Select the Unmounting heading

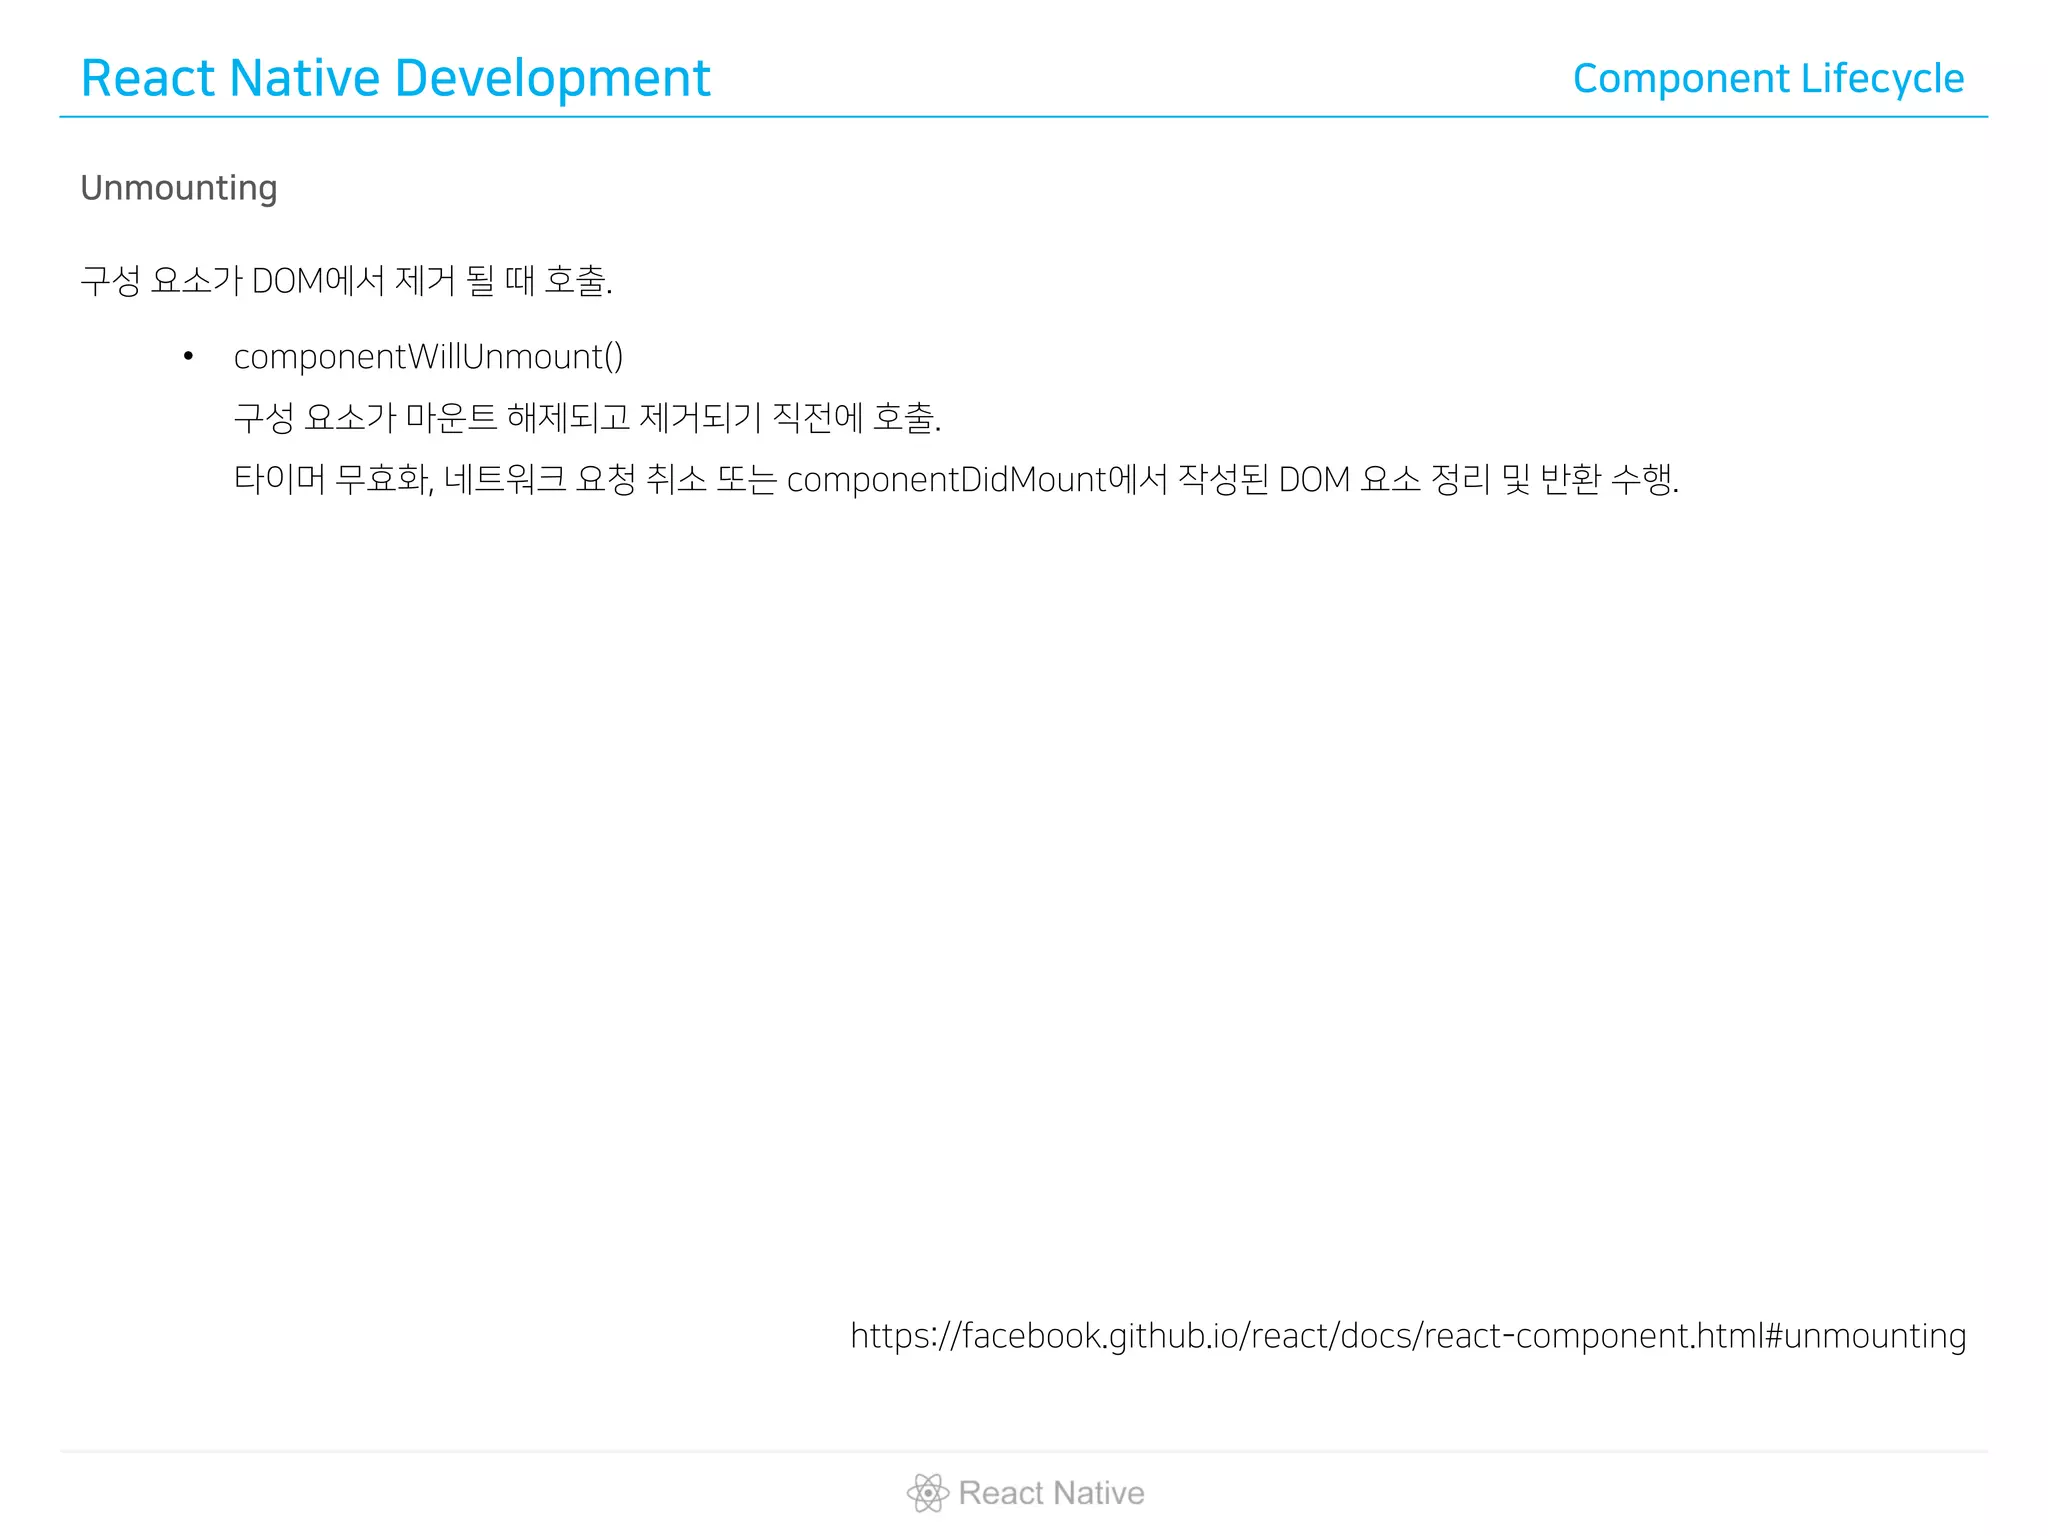(179, 188)
